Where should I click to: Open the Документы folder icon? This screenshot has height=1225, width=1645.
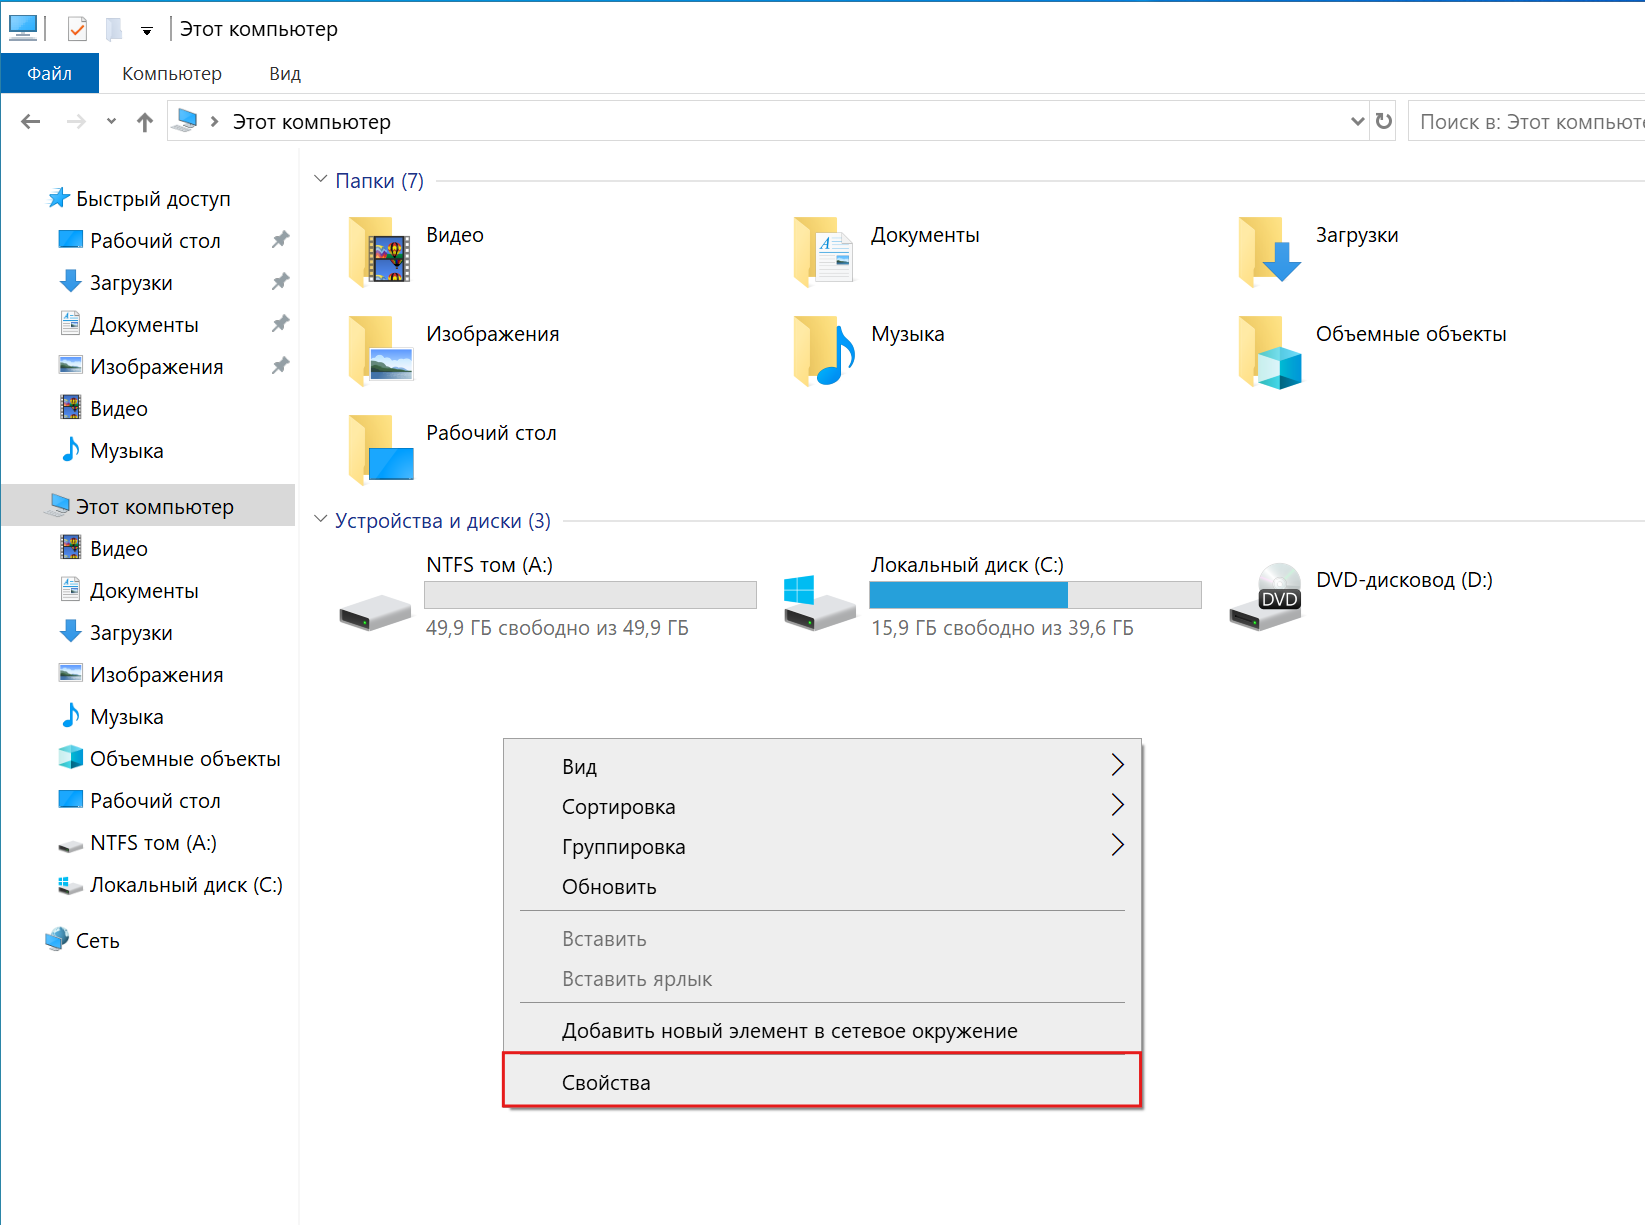point(824,252)
